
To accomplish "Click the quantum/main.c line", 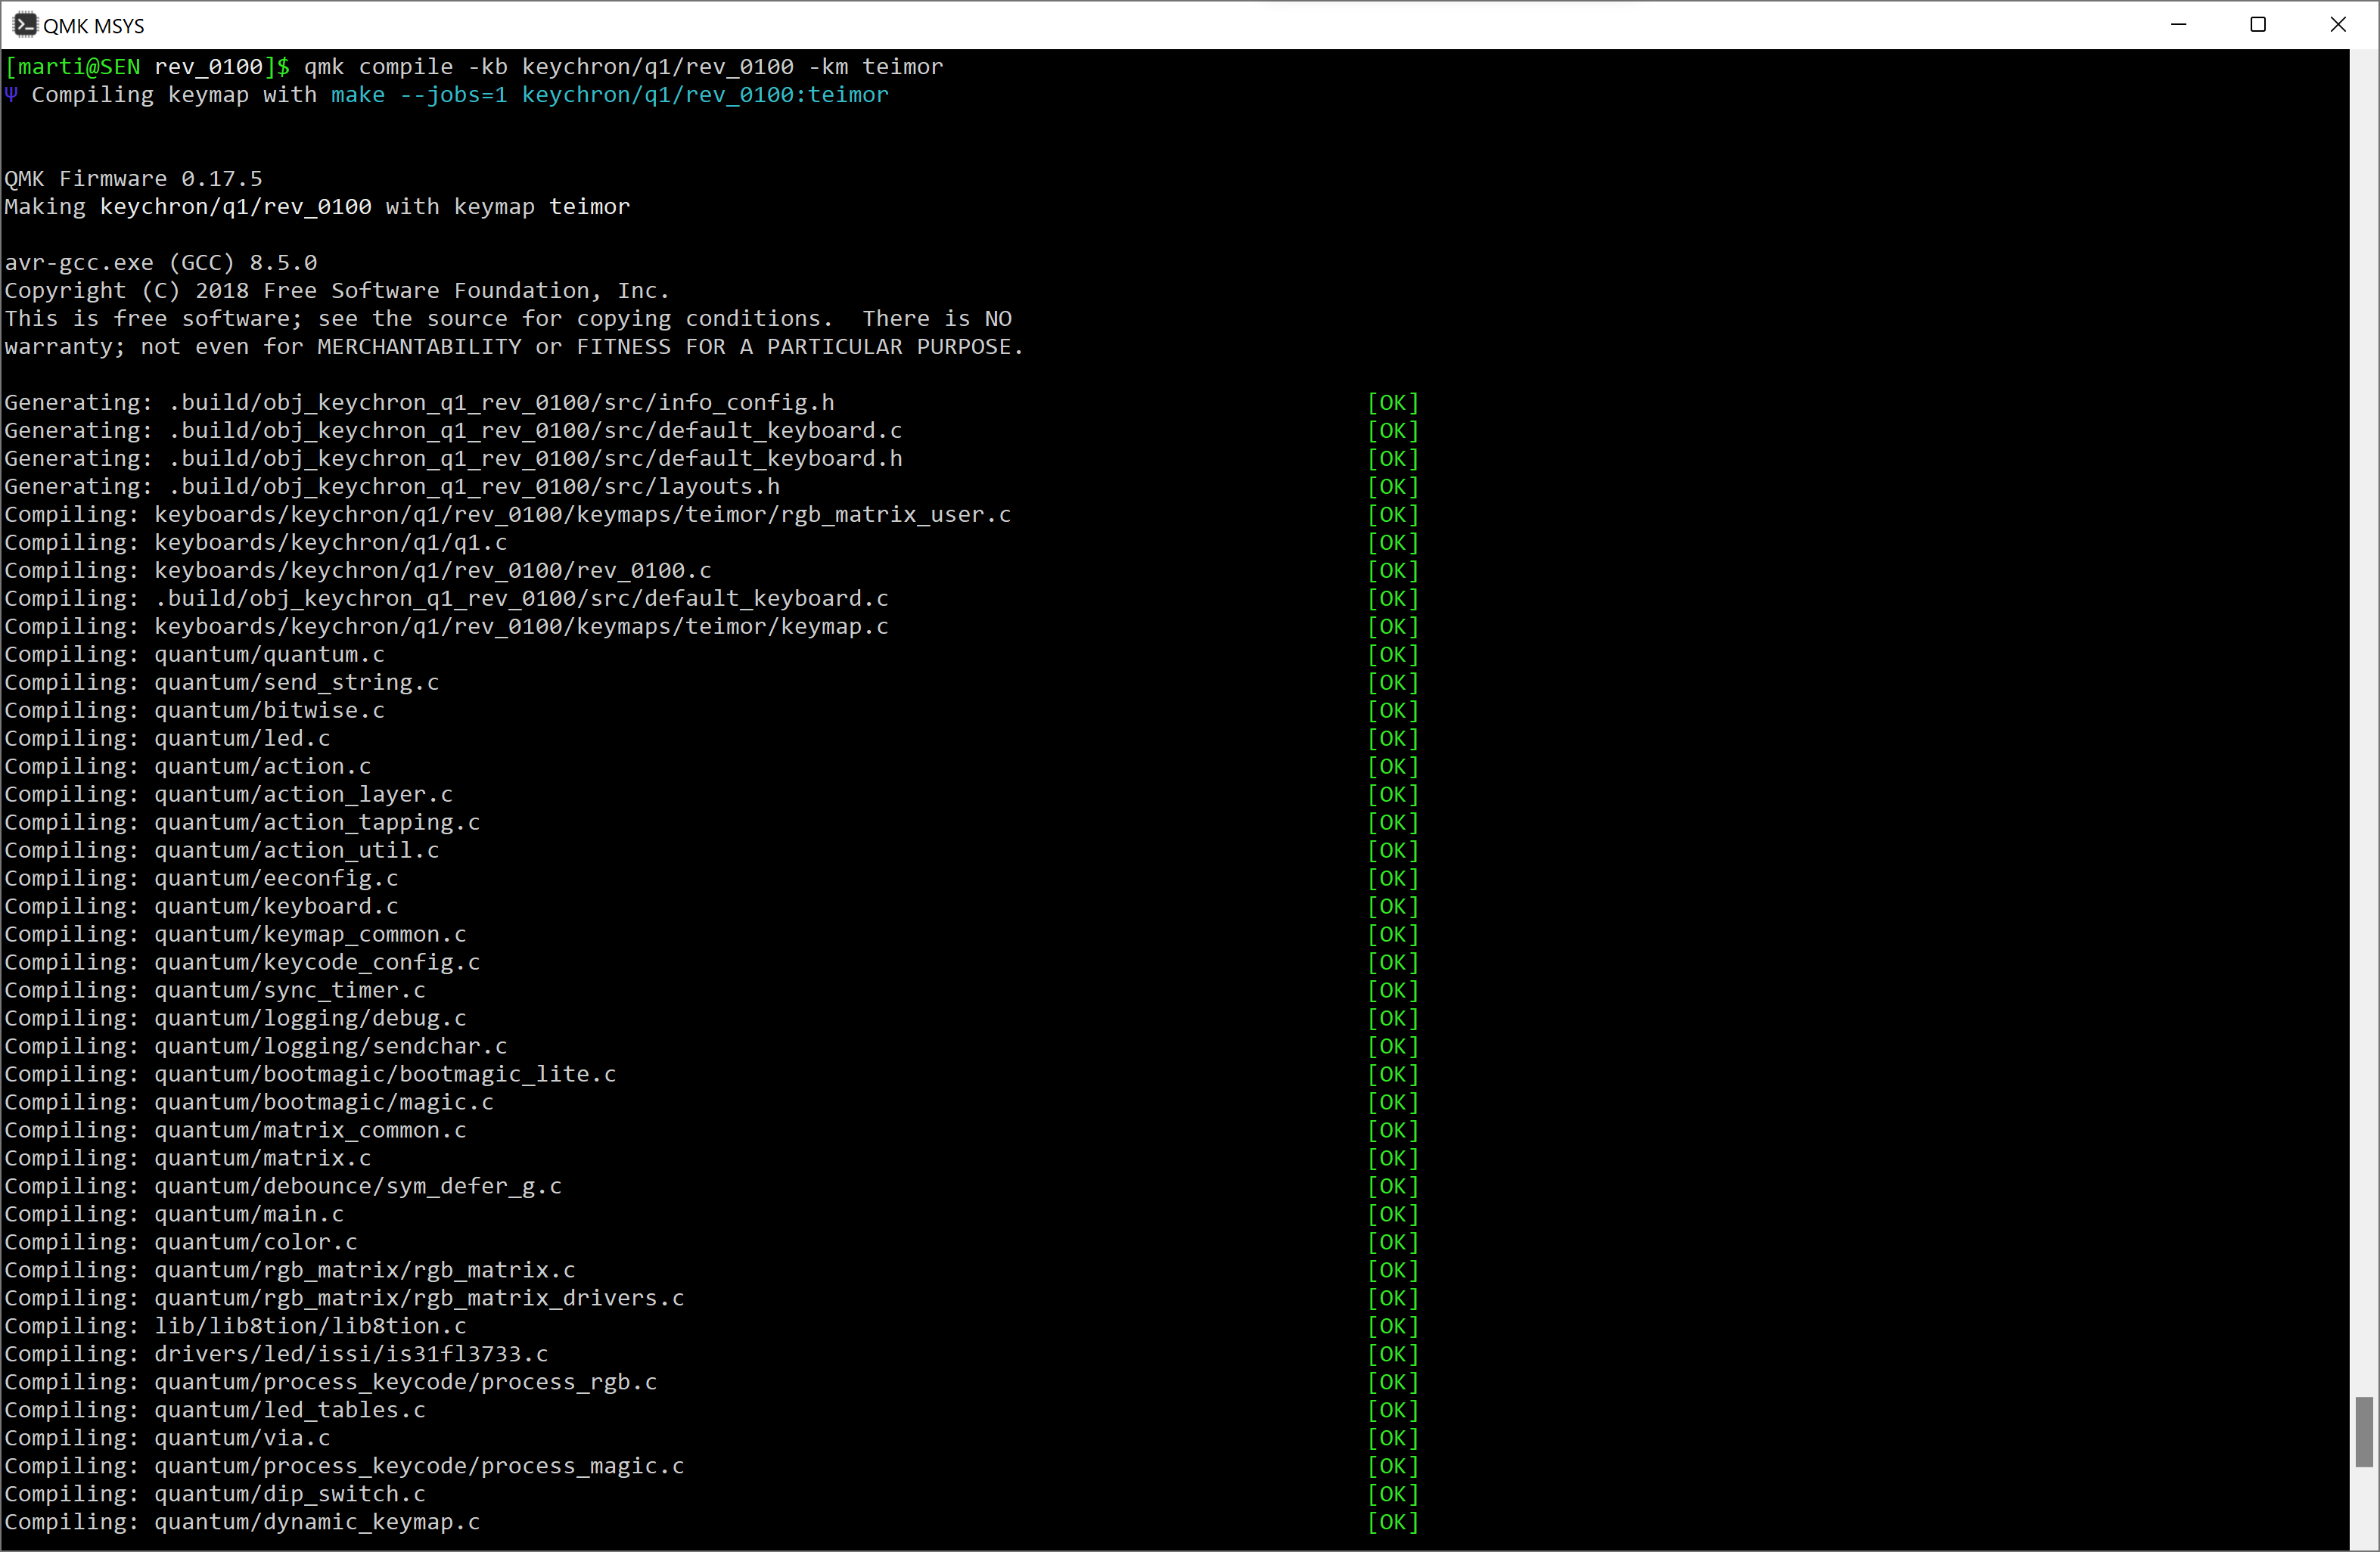I will pos(174,1215).
